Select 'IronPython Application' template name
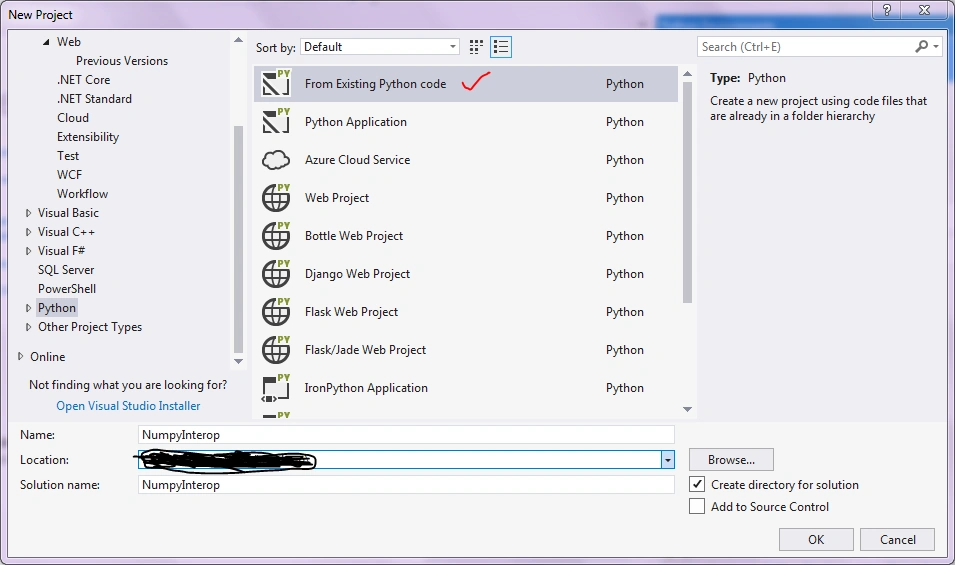Viewport: 955px width, 565px height. tap(366, 388)
